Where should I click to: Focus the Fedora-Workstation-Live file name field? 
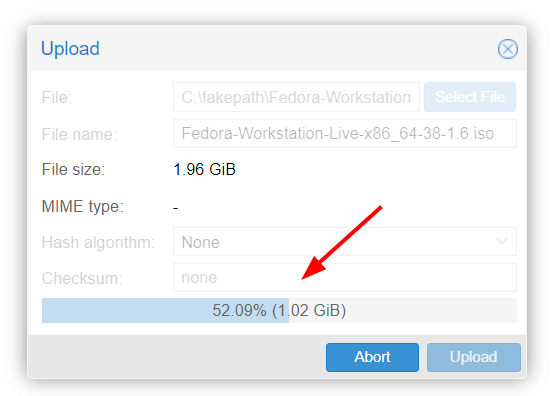click(x=345, y=134)
